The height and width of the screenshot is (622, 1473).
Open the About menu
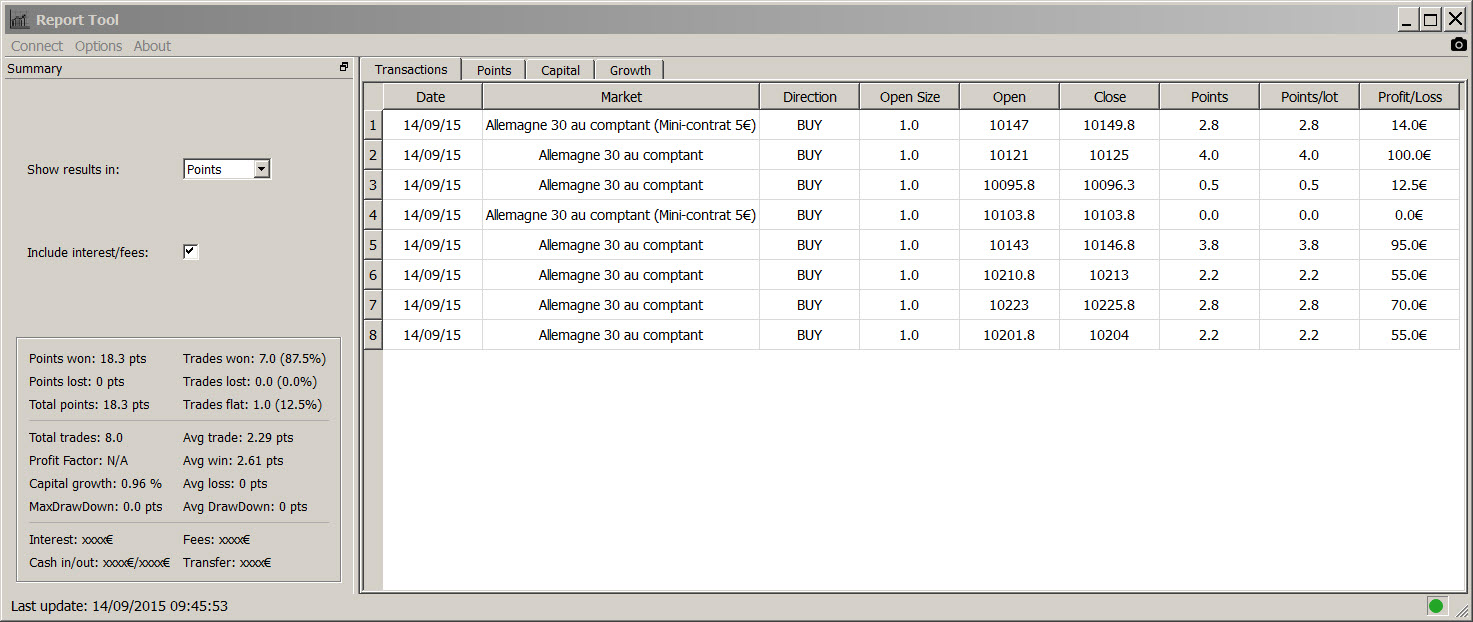click(x=152, y=46)
